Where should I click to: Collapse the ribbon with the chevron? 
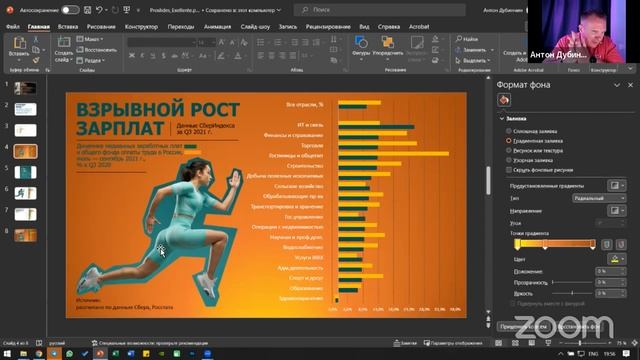[630, 69]
